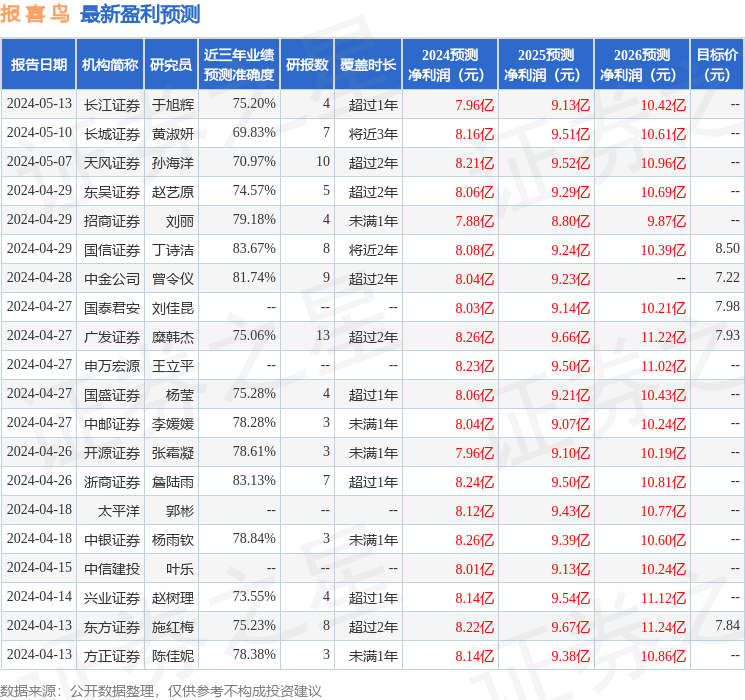Screen dimensions: 745x700
Task: Click analyst name 陈佳妮
Action: (173, 655)
